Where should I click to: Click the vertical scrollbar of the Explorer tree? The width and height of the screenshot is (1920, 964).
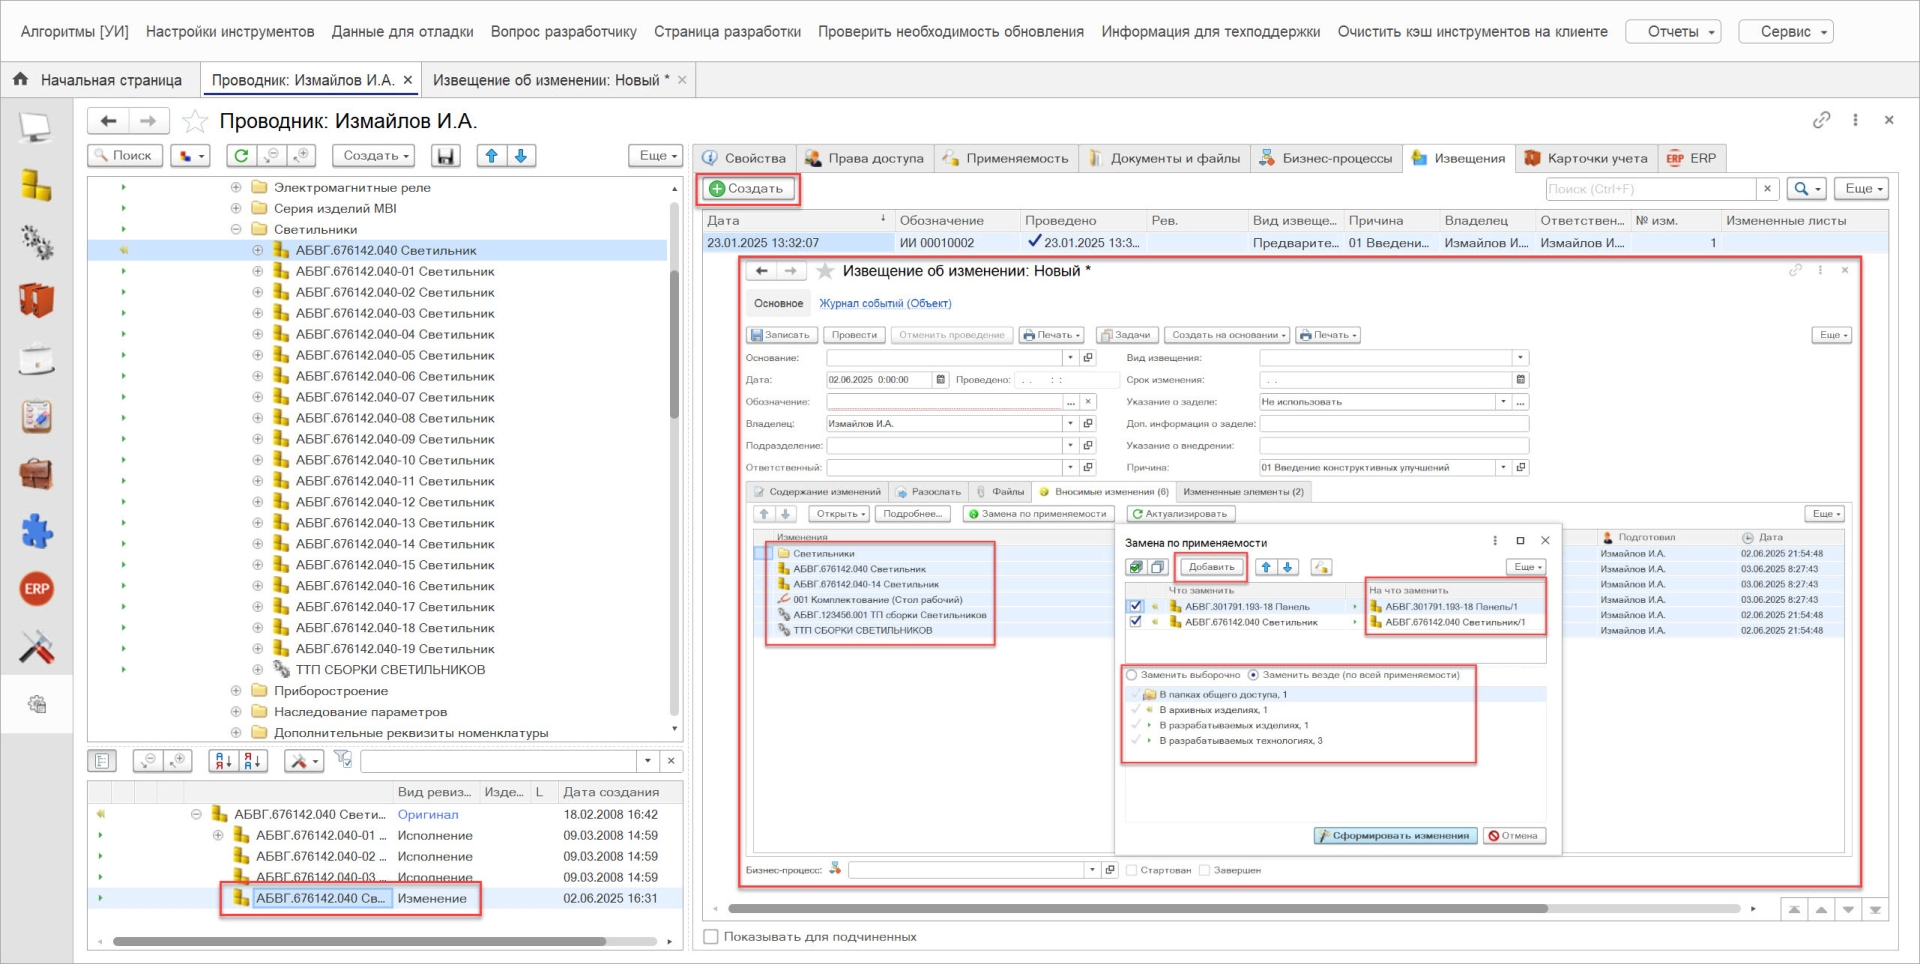(674, 345)
